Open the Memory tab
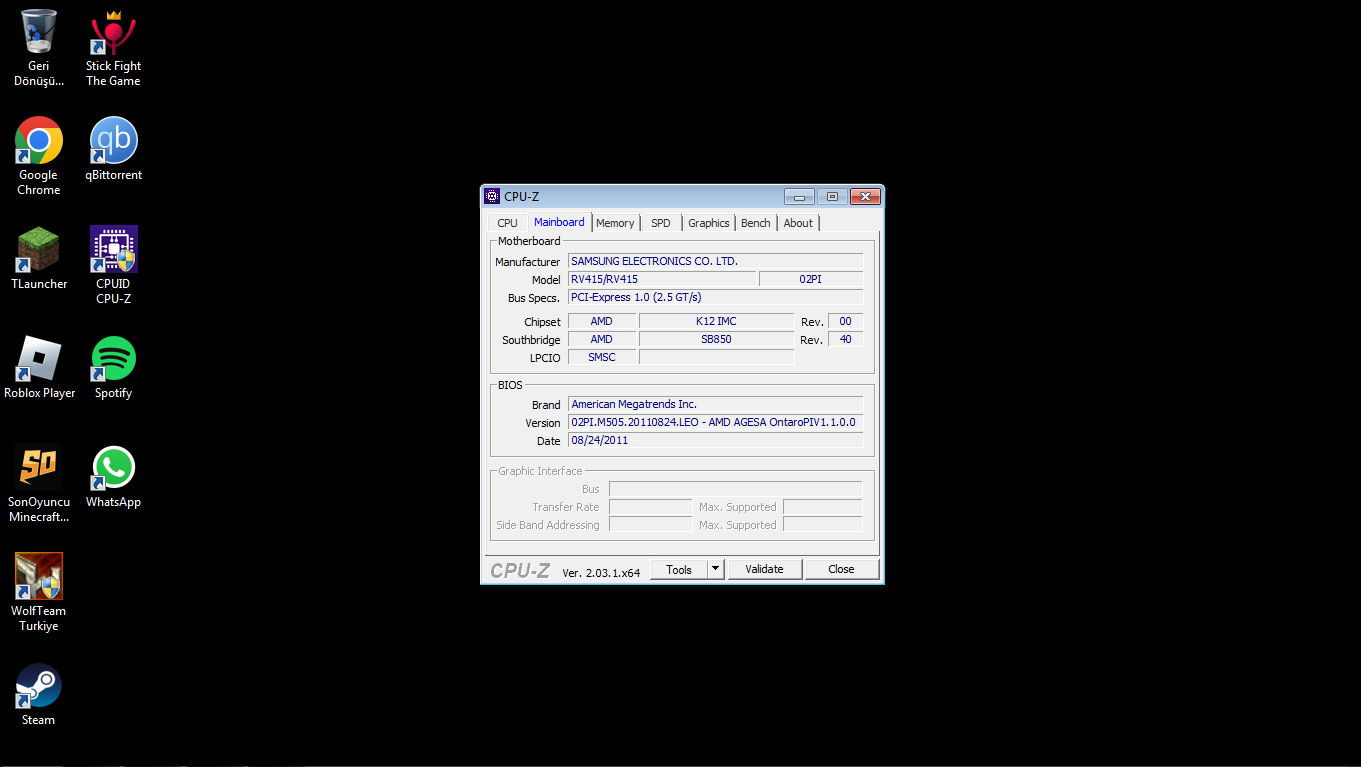The image size is (1361, 767). click(x=615, y=223)
